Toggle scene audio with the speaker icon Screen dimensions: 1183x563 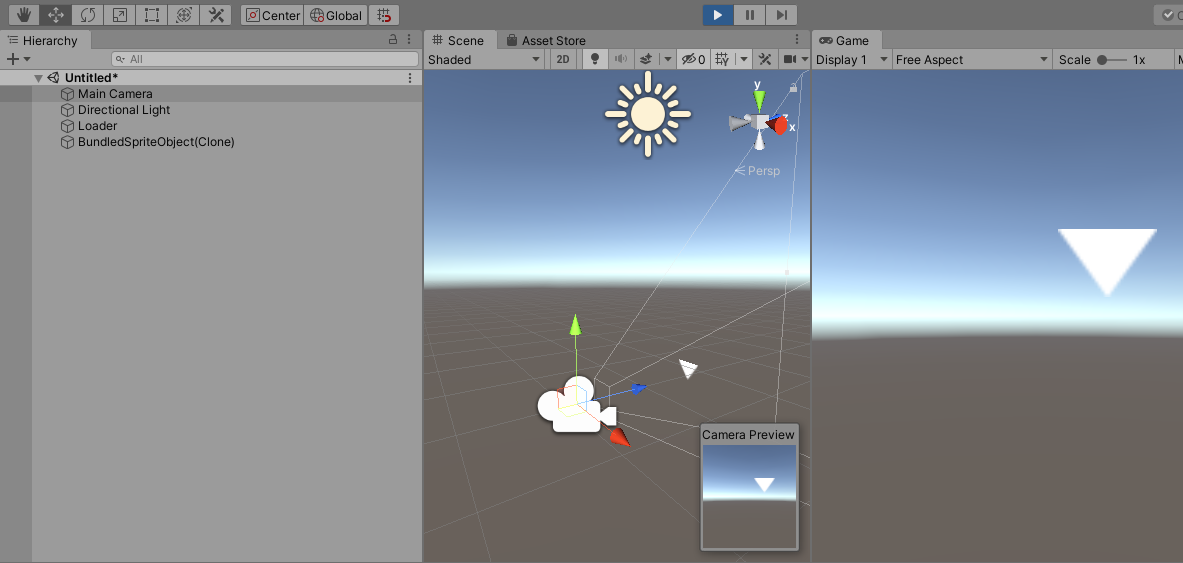click(x=620, y=60)
